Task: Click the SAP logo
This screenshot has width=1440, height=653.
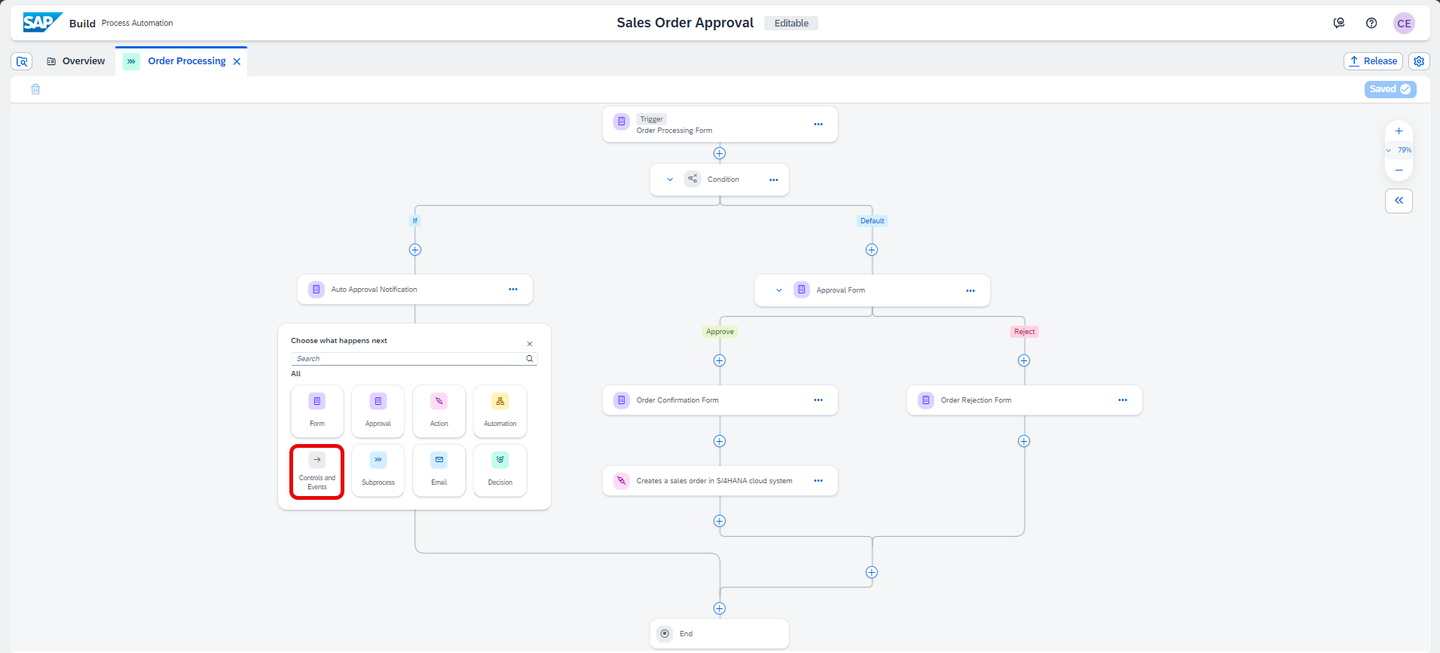Action: coord(43,22)
